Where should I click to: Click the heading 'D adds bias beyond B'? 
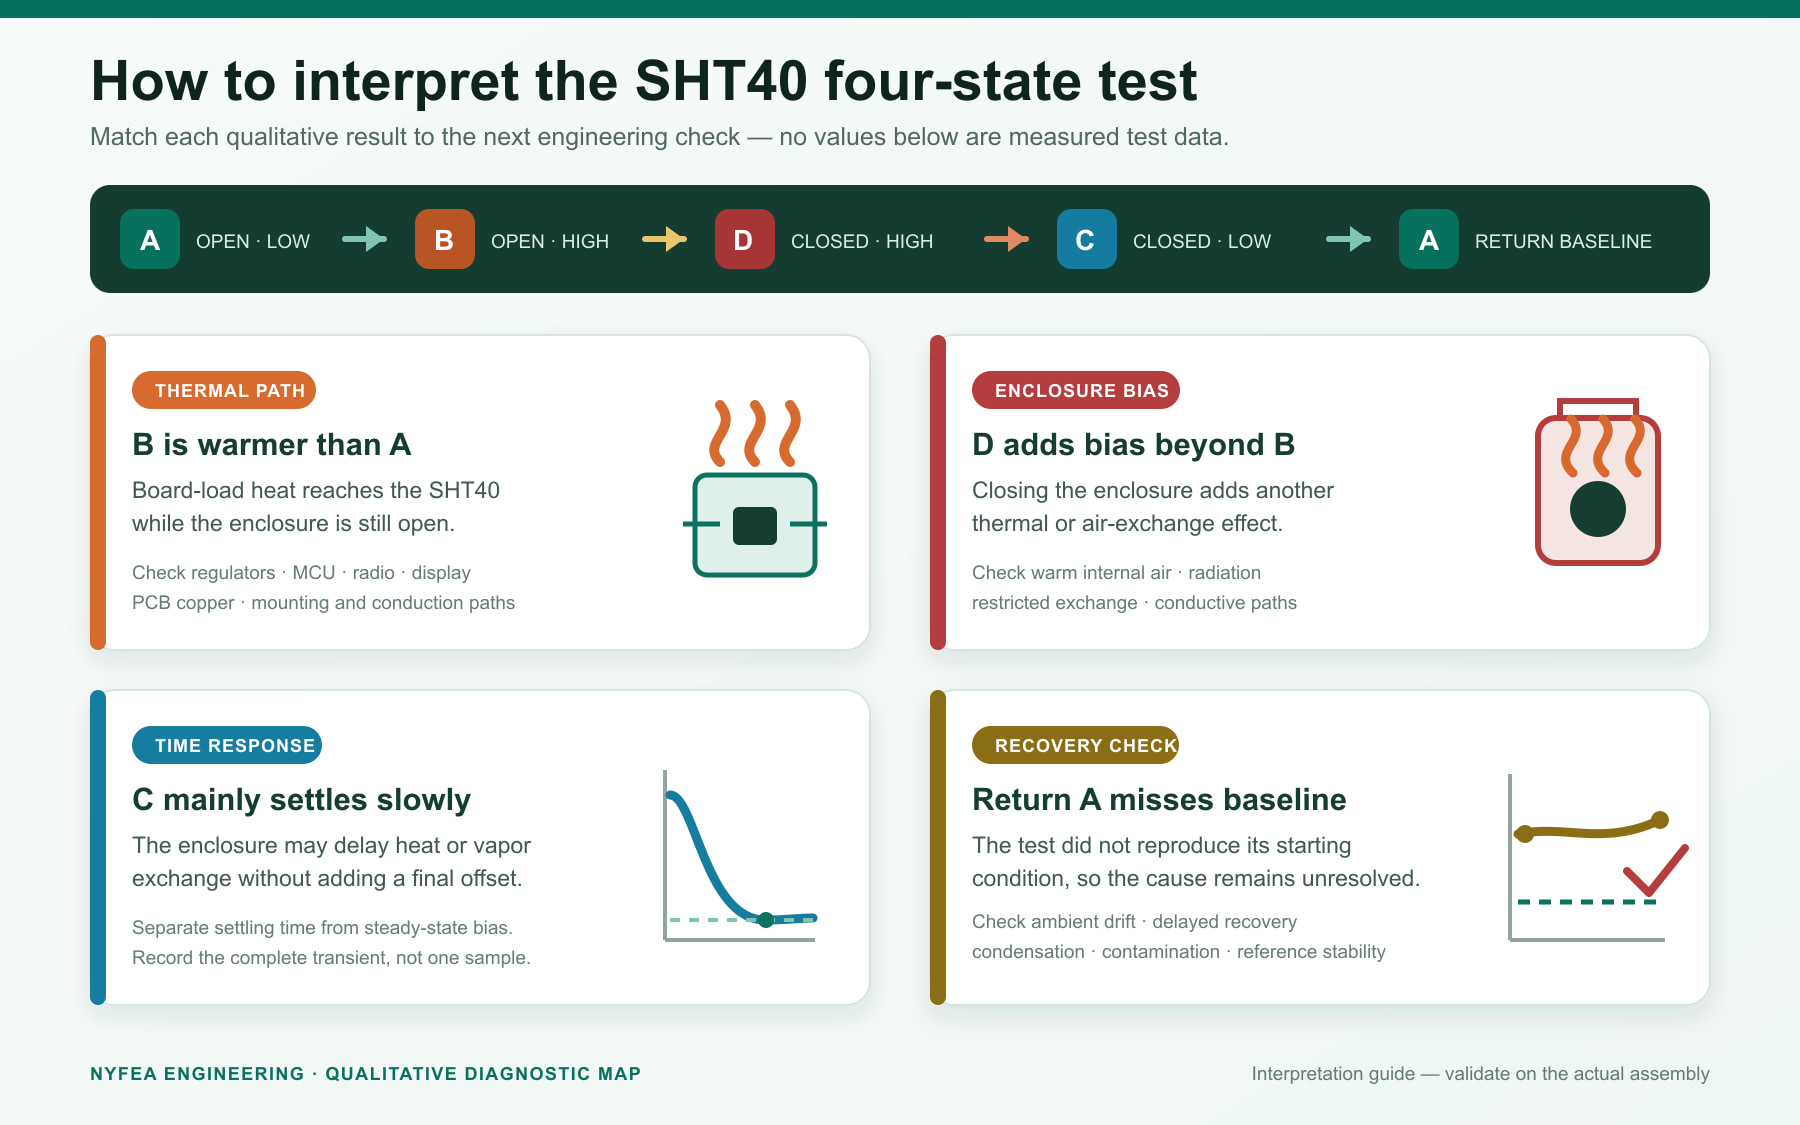point(1134,444)
